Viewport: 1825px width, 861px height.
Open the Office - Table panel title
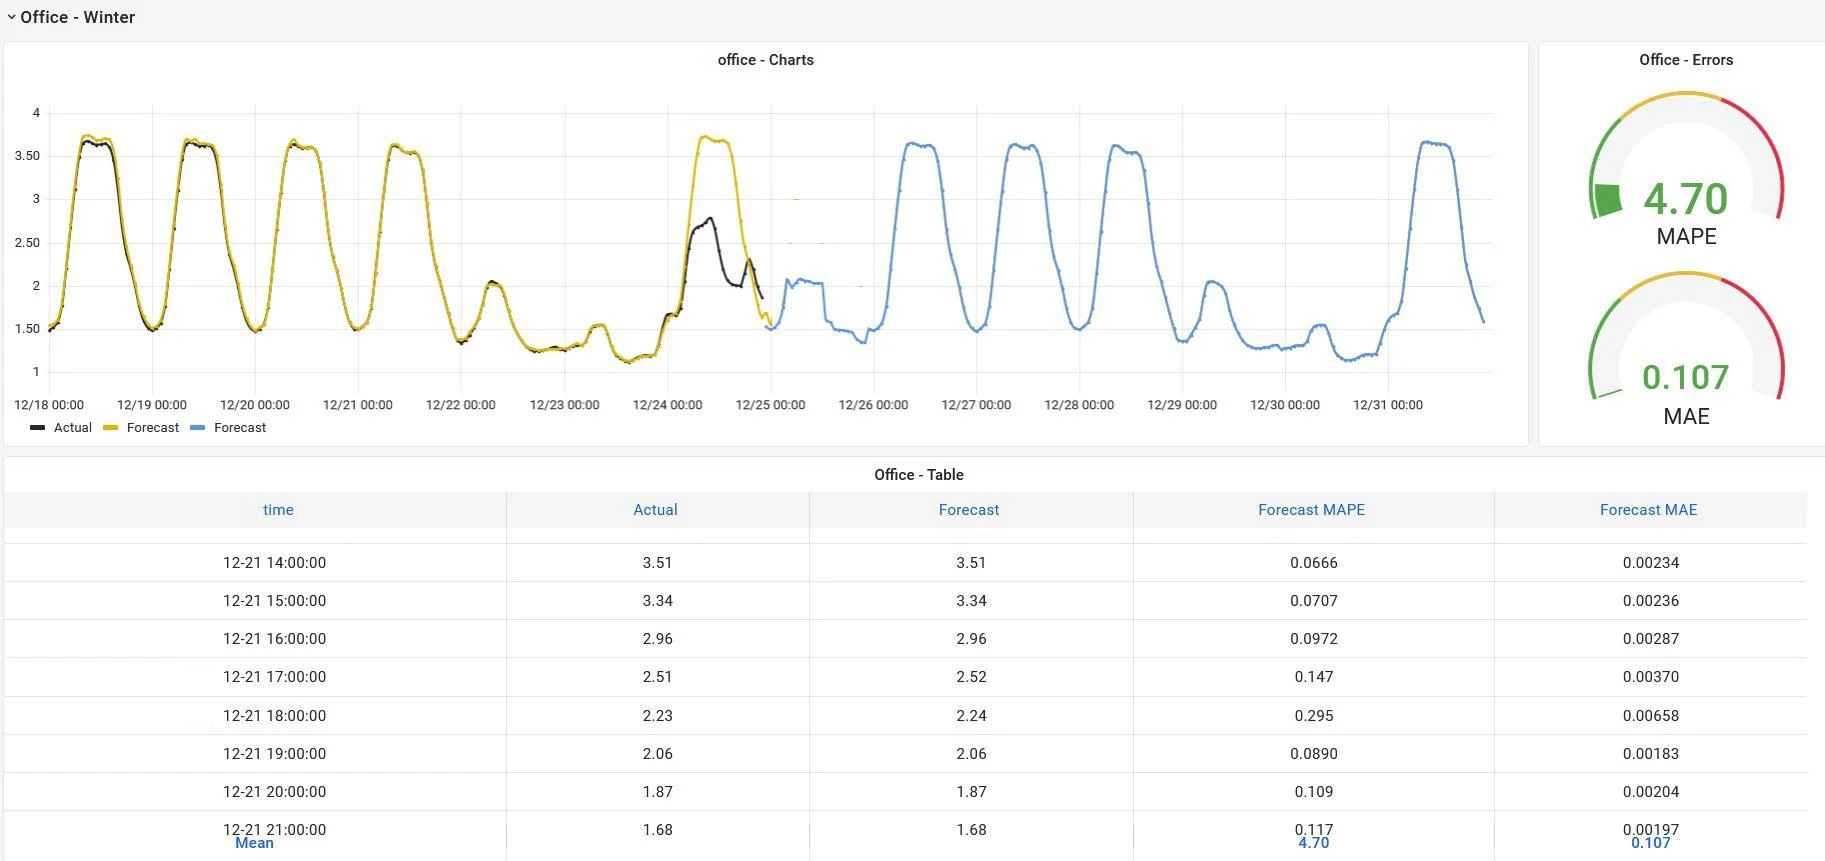(x=918, y=475)
